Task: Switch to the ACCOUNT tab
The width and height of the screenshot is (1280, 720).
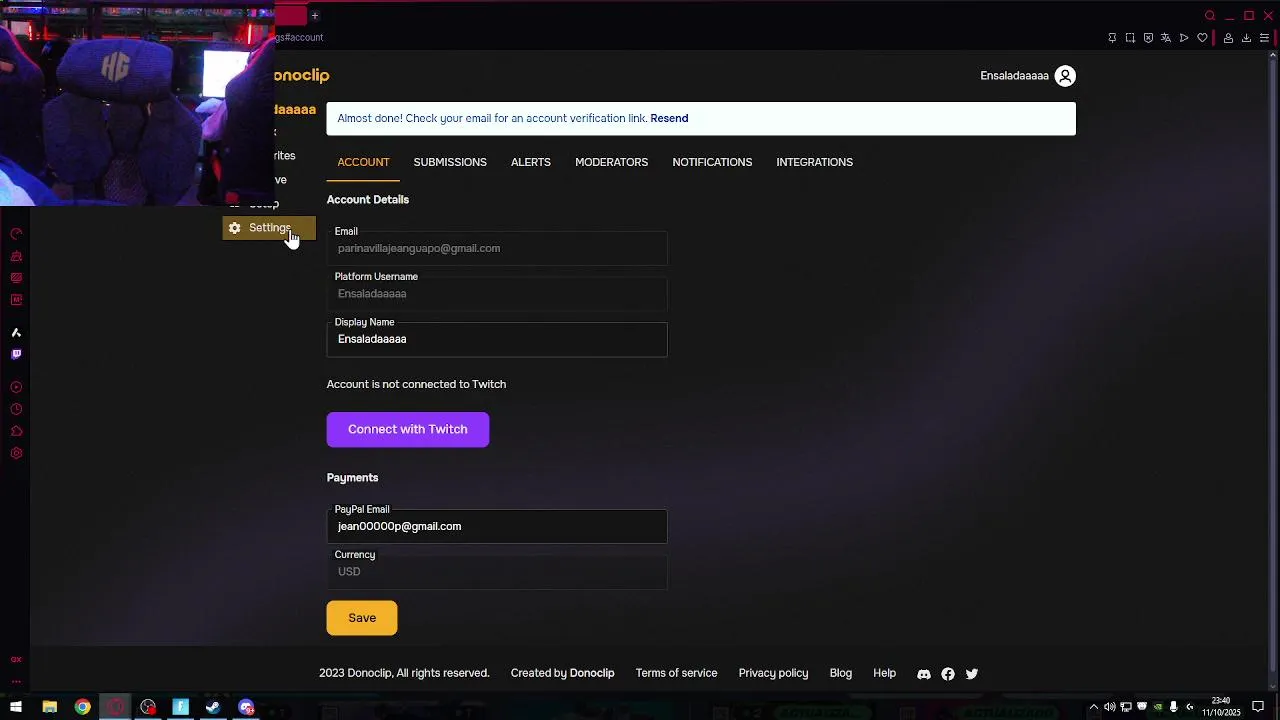Action: coord(363,162)
